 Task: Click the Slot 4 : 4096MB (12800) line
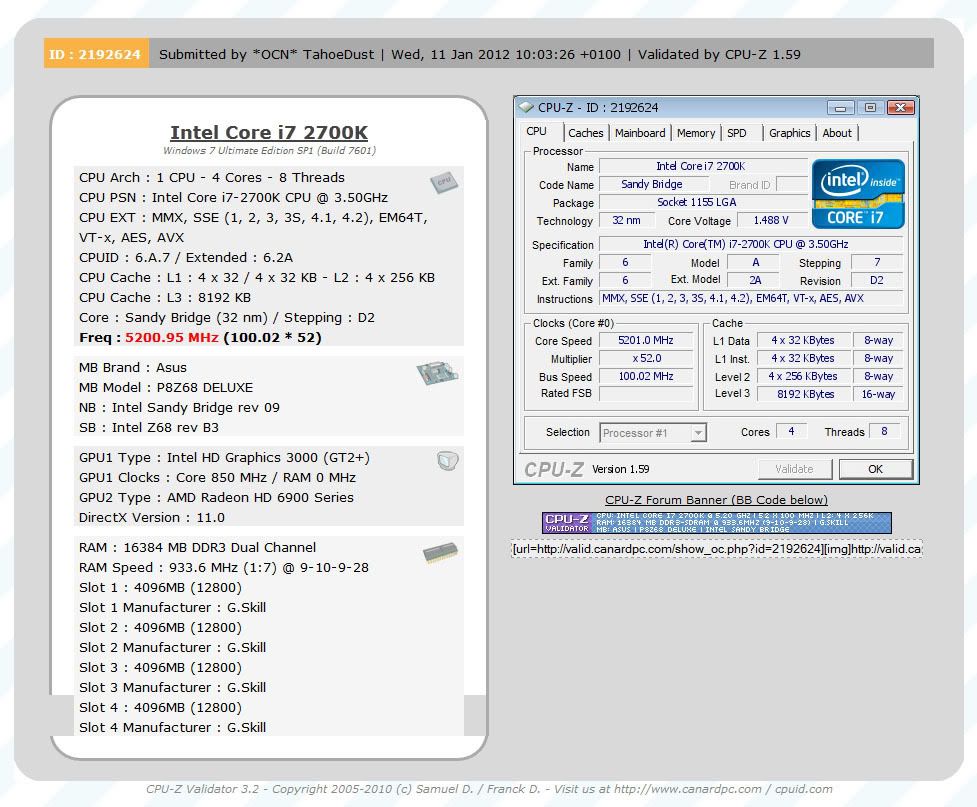160,708
